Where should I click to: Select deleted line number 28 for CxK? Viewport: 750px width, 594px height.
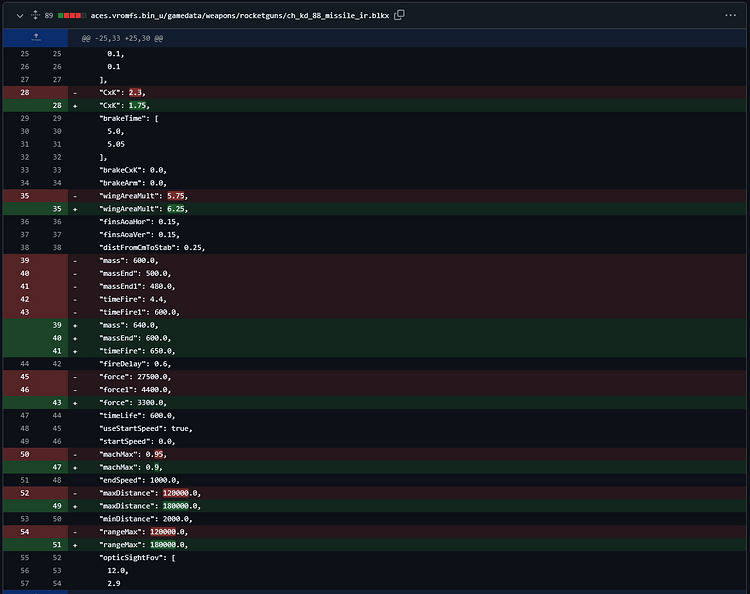pos(23,92)
